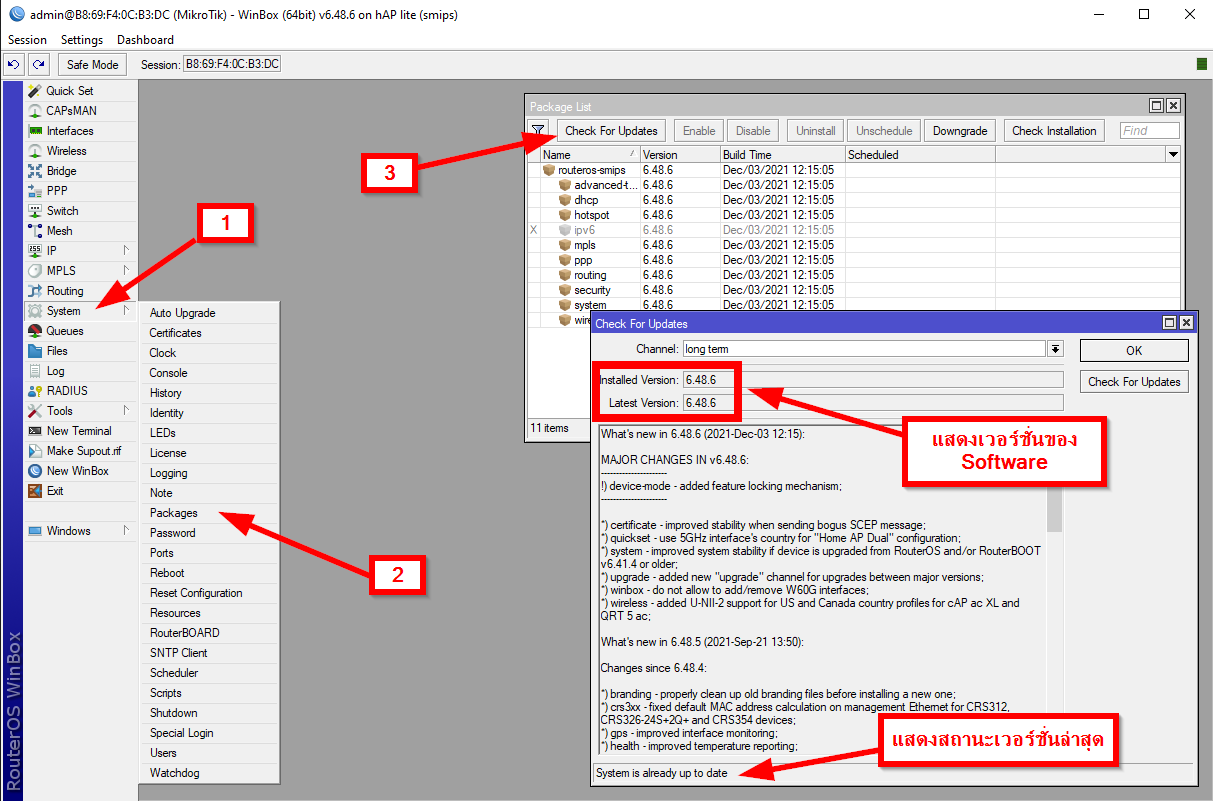
Task: Select Reboot in System submenu
Action: tap(209, 573)
